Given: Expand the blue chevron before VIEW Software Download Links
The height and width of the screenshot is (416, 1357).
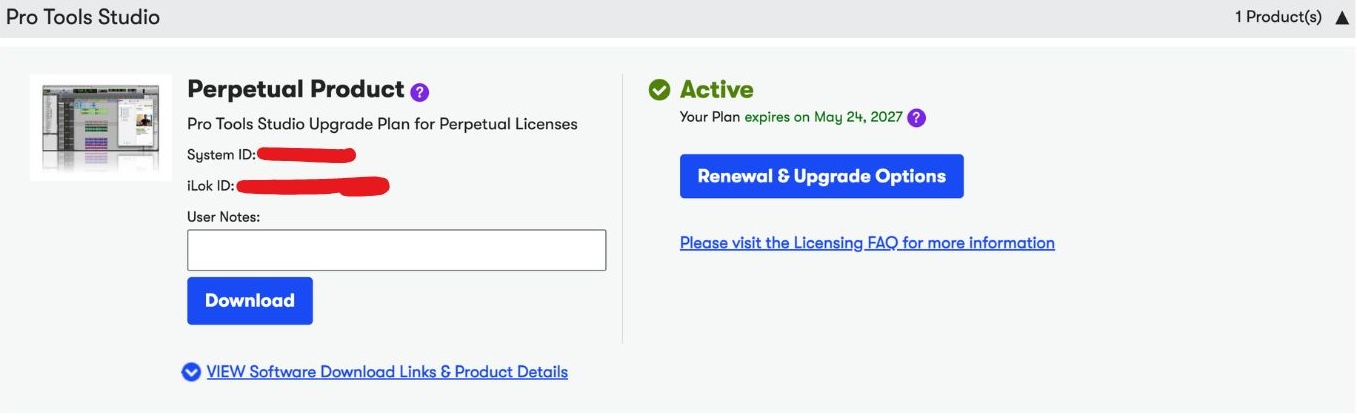Looking at the screenshot, I should (x=191, y=372).
